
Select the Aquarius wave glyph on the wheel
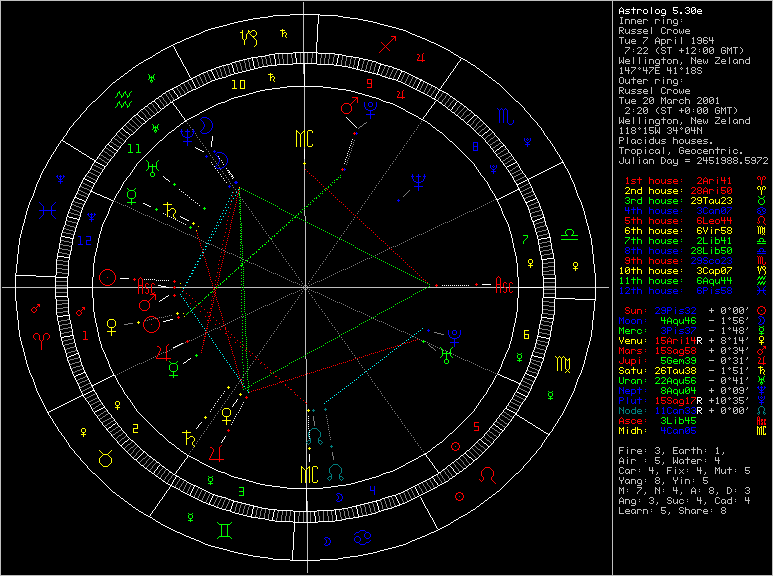pyautogui.click(x=124, y=97)
